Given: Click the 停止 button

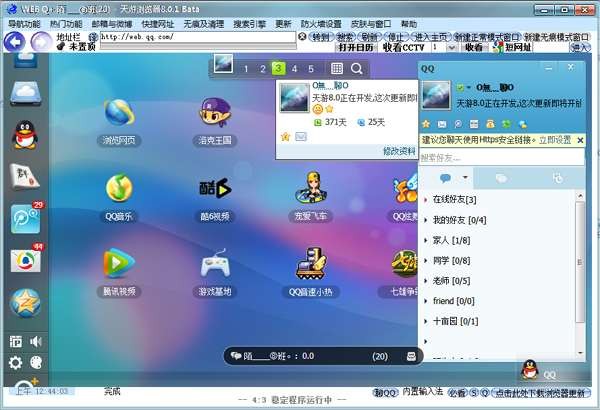Looking at the screenshot, I should pos(395,37).
